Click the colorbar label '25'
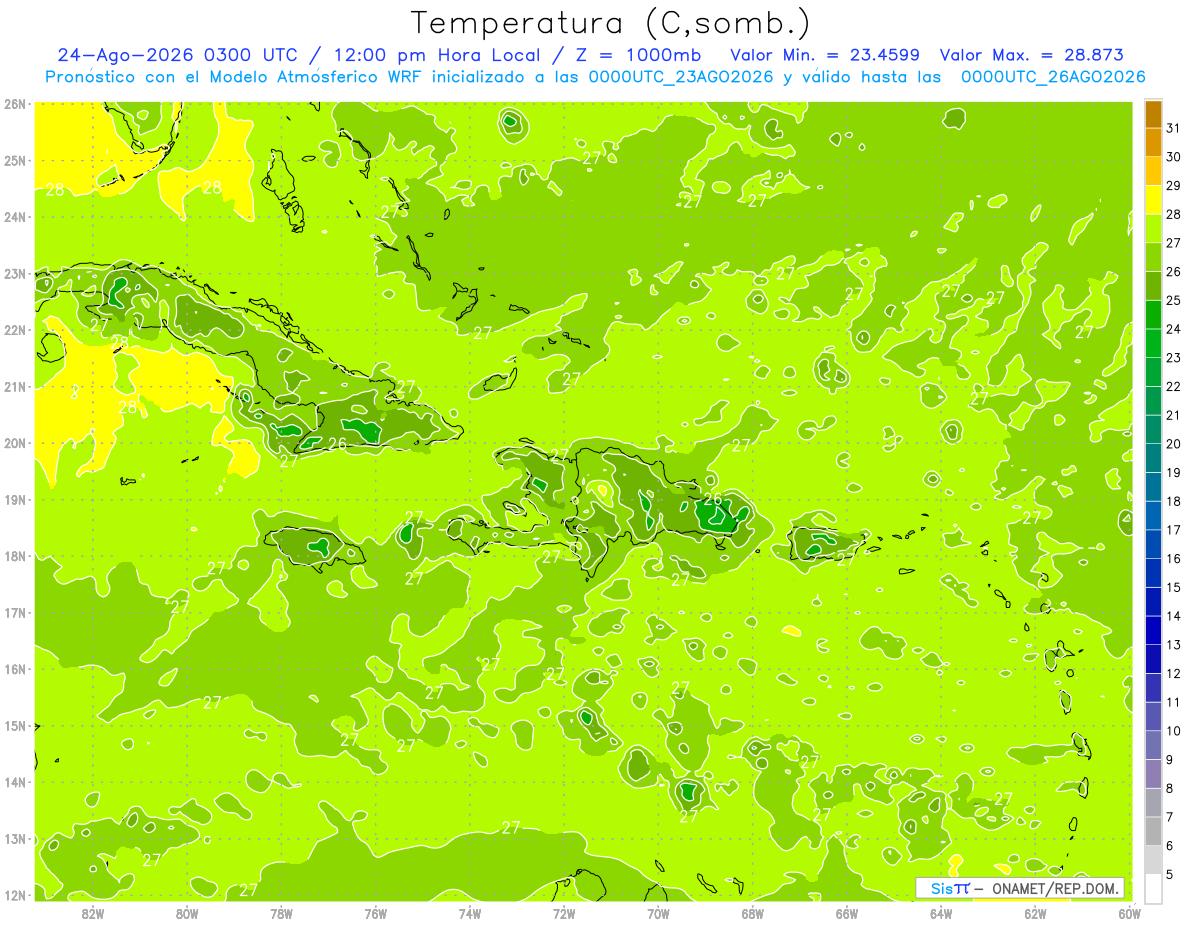This screenshot has width=1200, height=927. coord(1173,300)
